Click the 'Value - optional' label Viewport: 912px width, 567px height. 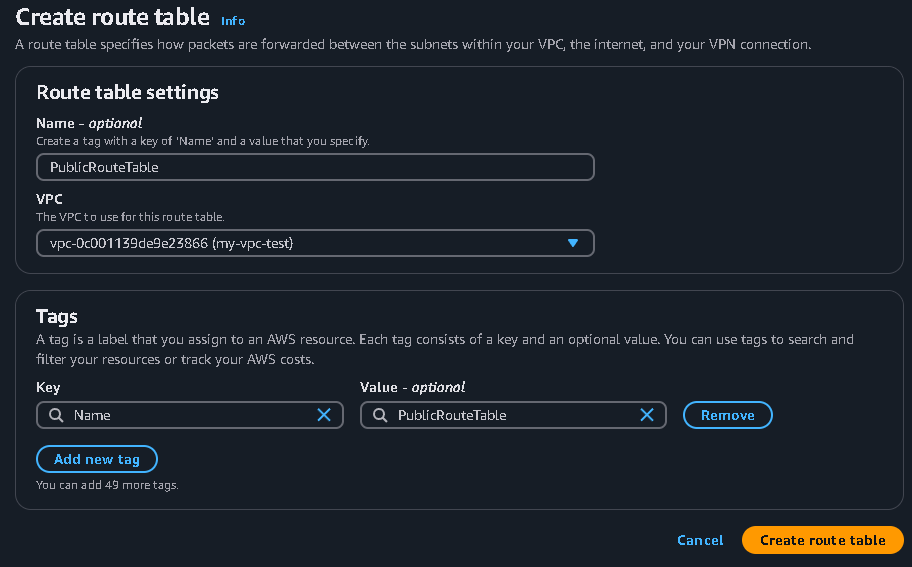tap(412, 387)
